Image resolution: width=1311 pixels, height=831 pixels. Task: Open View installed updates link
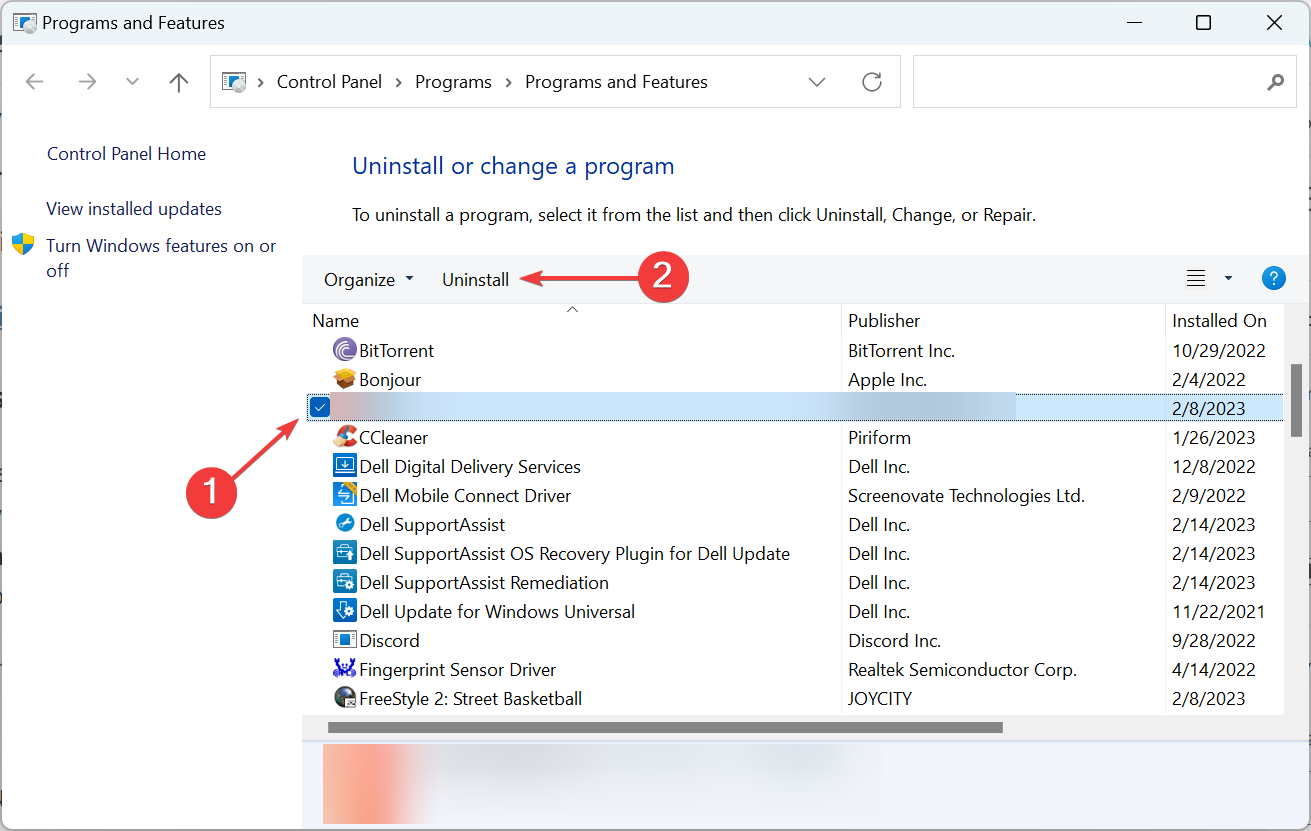coord(134,209)
